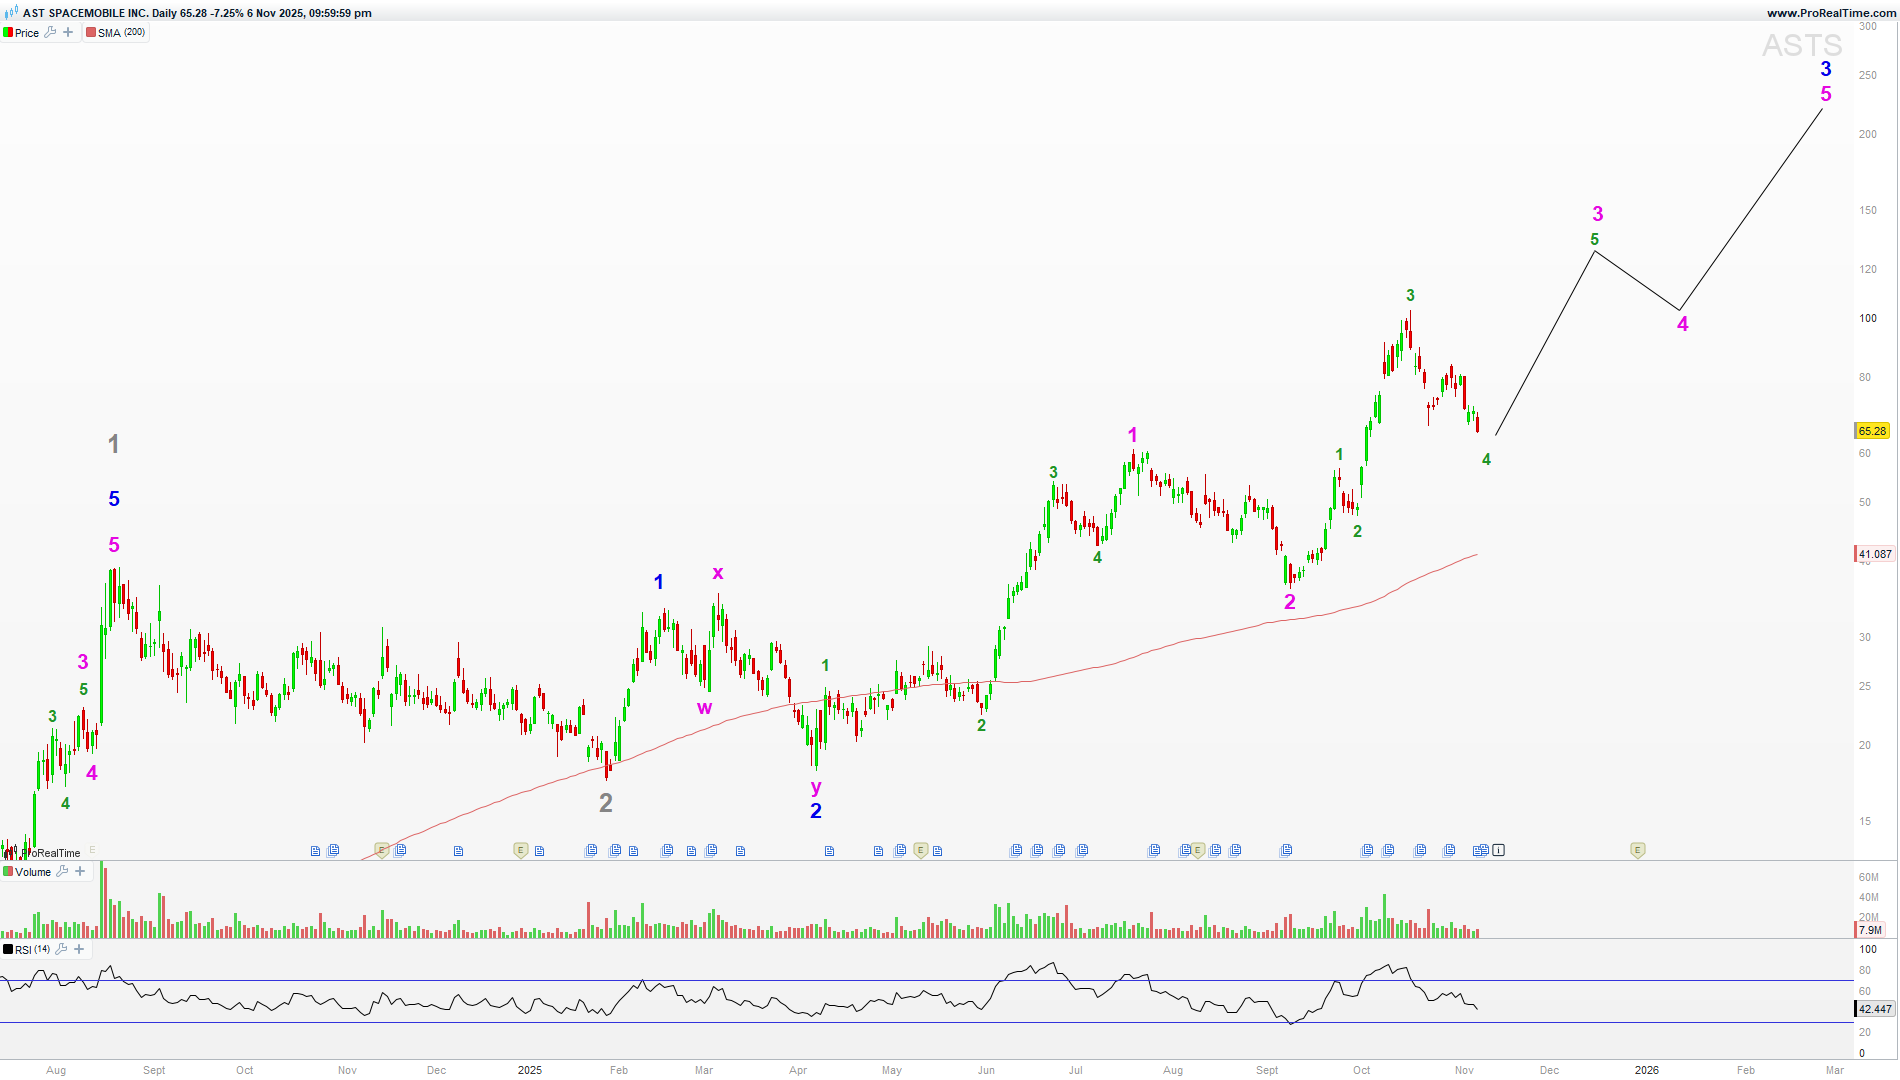Open Volume panel settings wrench
Viewport: 1900px width, 1080px height.
(x=62, y=871)
